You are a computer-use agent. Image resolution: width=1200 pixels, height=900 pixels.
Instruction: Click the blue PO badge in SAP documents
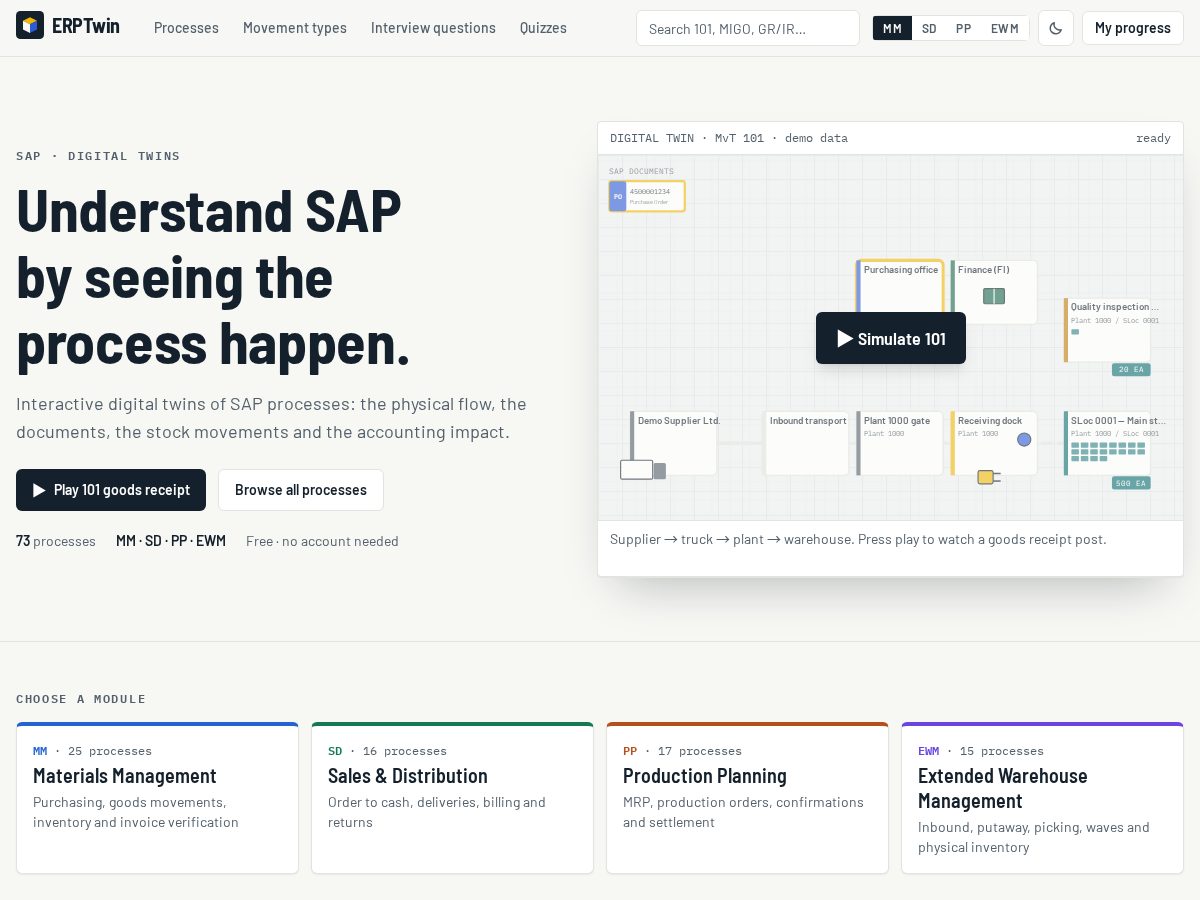click(618, 196)
